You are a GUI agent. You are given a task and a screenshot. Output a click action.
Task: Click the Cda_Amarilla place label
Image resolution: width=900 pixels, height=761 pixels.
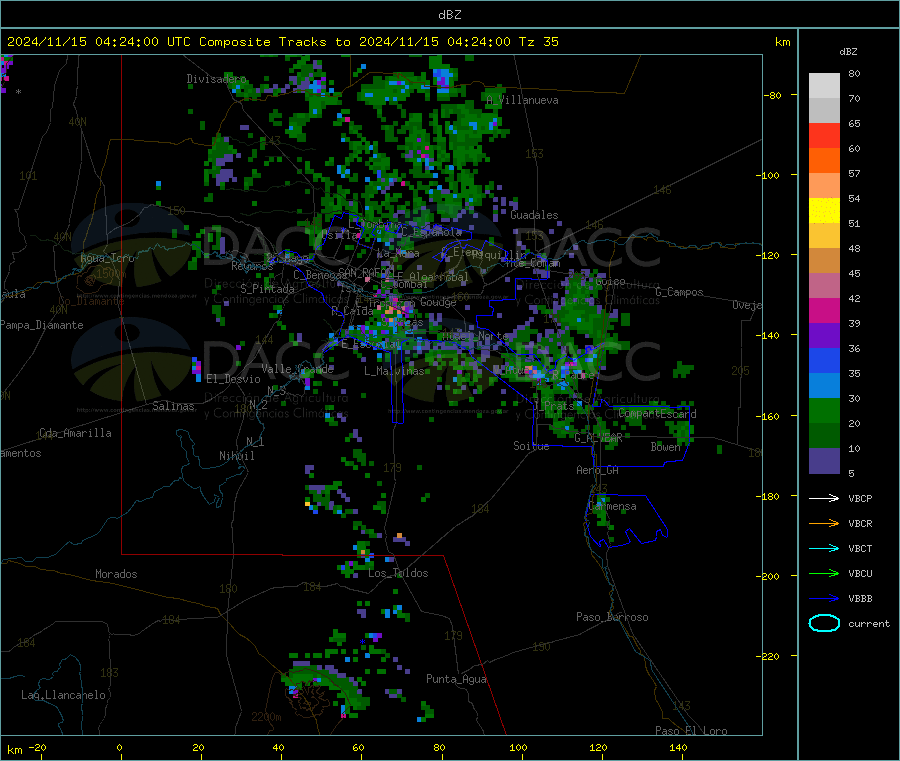pos(75,433)
